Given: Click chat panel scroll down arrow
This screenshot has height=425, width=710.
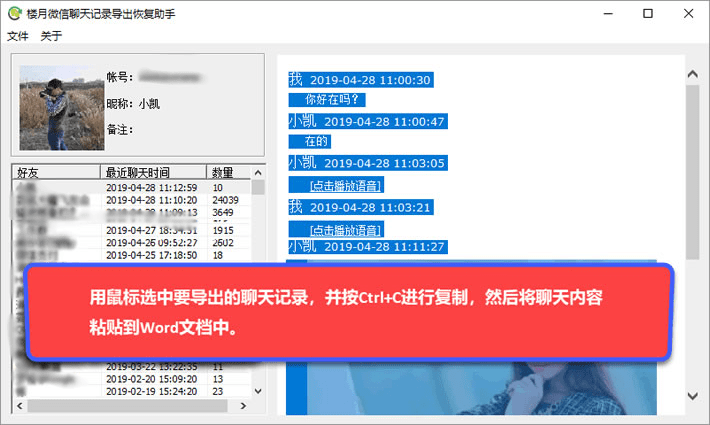Looking at the screenshot, I should click(692, 396).
